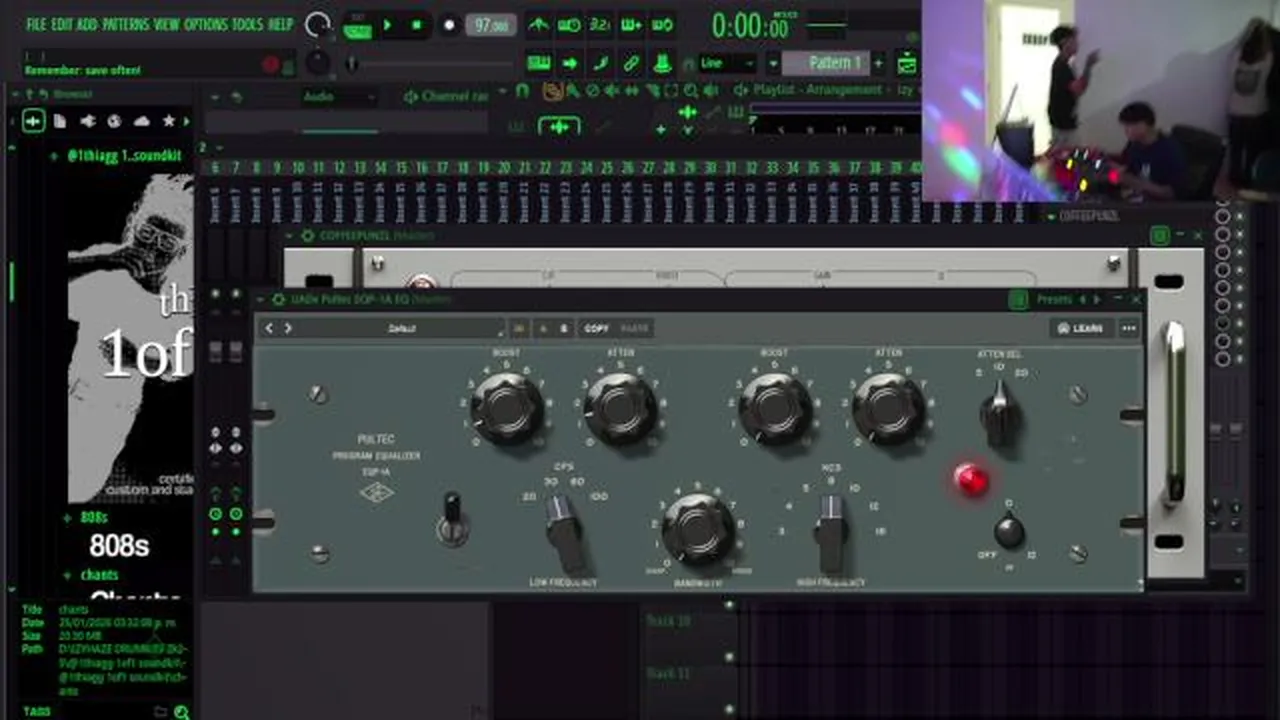Open the Line snap dropdown
Screen dimensions: 1280x720
727,63
